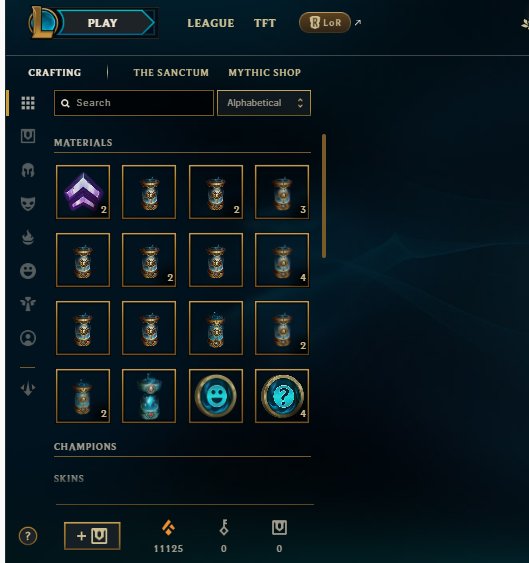Select the all-items grid filter icon
This screenshot has width=529, height=563.
(x=28, y=103)
